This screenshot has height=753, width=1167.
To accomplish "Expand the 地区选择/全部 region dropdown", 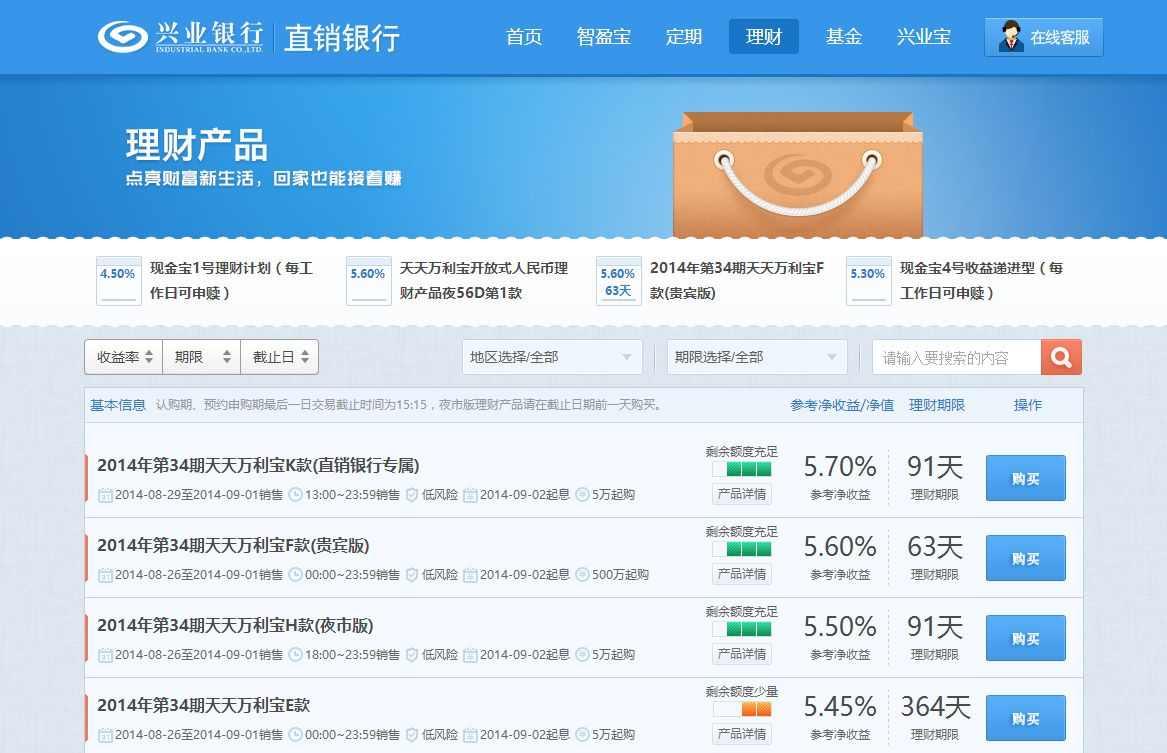I will click(x=551, y=357).
